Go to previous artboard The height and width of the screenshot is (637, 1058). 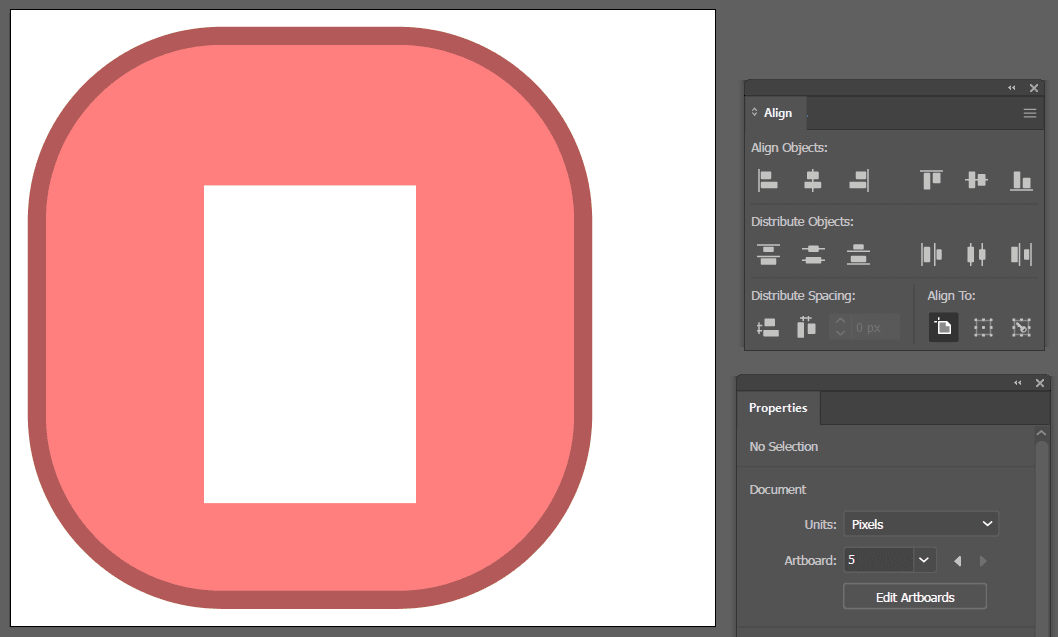point(957,561)
